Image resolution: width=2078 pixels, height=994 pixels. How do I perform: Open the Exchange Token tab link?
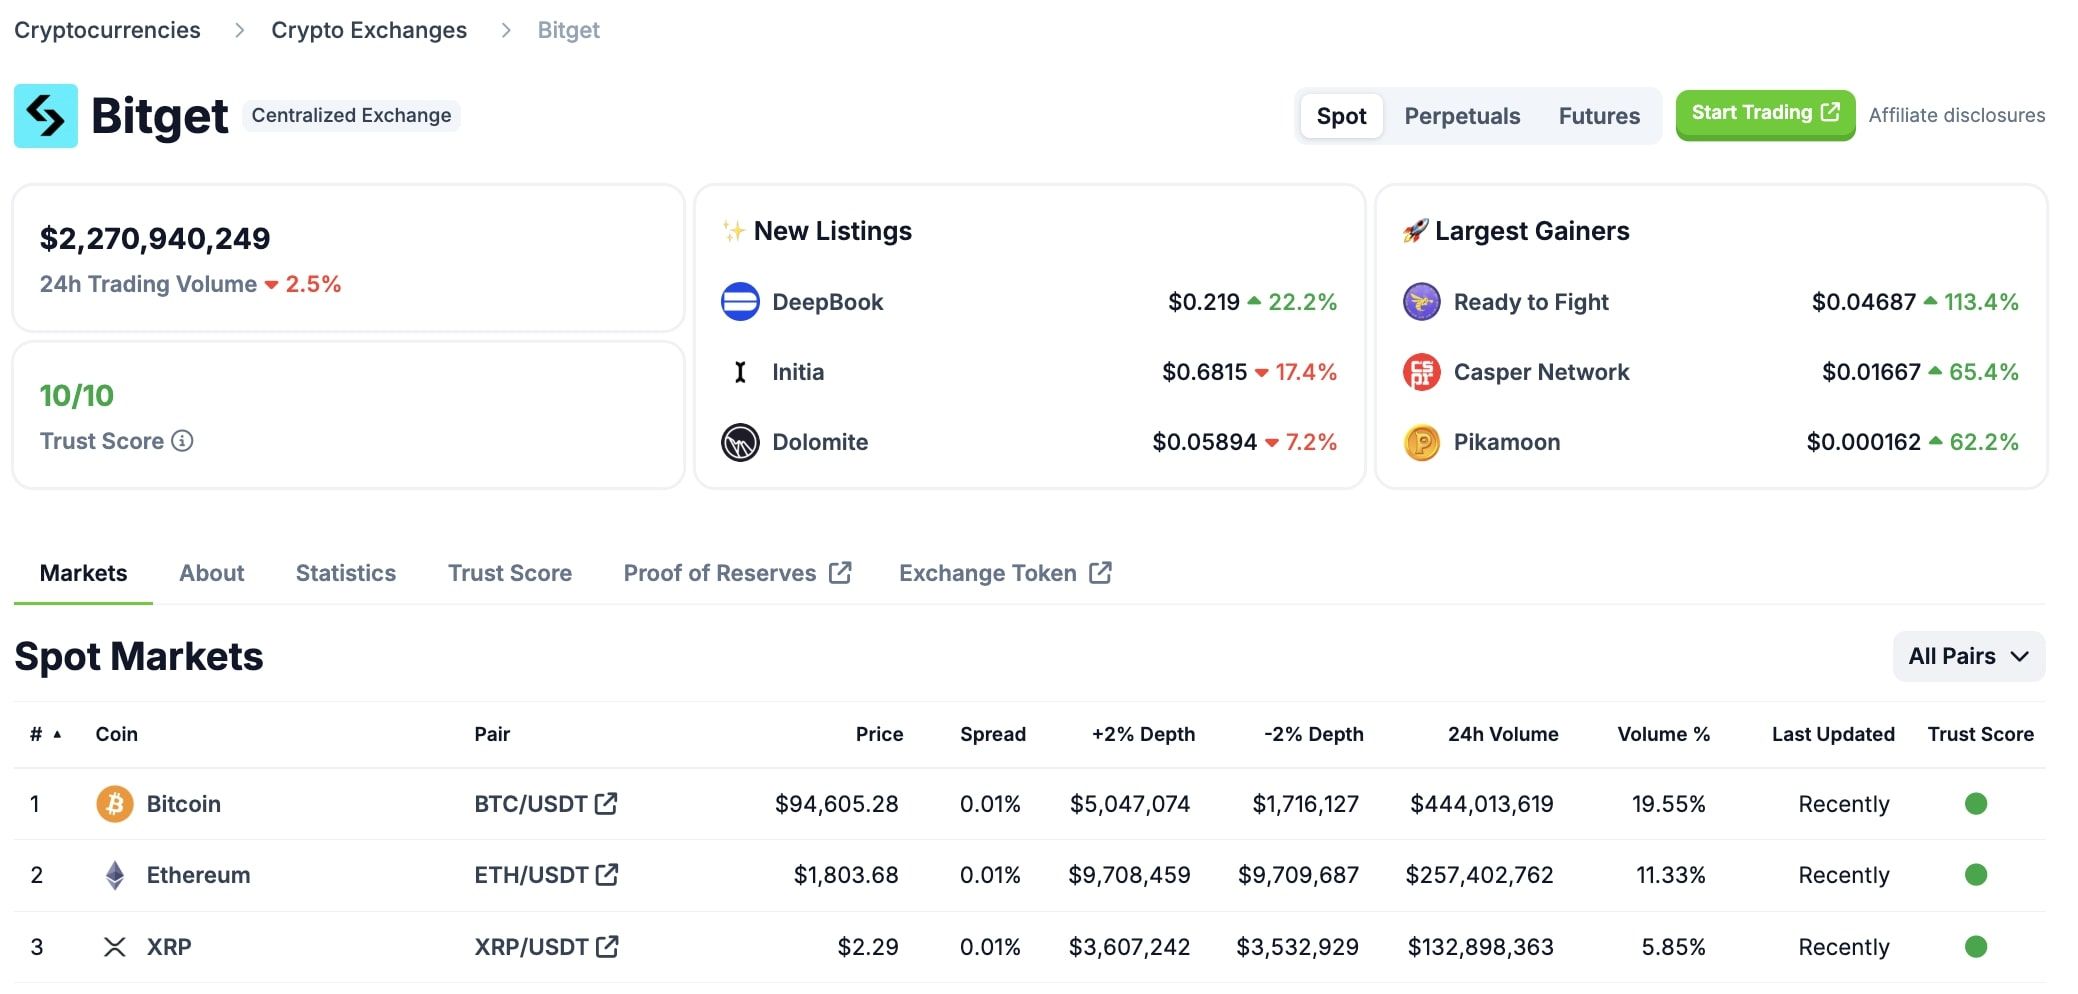pos(1005,573)
